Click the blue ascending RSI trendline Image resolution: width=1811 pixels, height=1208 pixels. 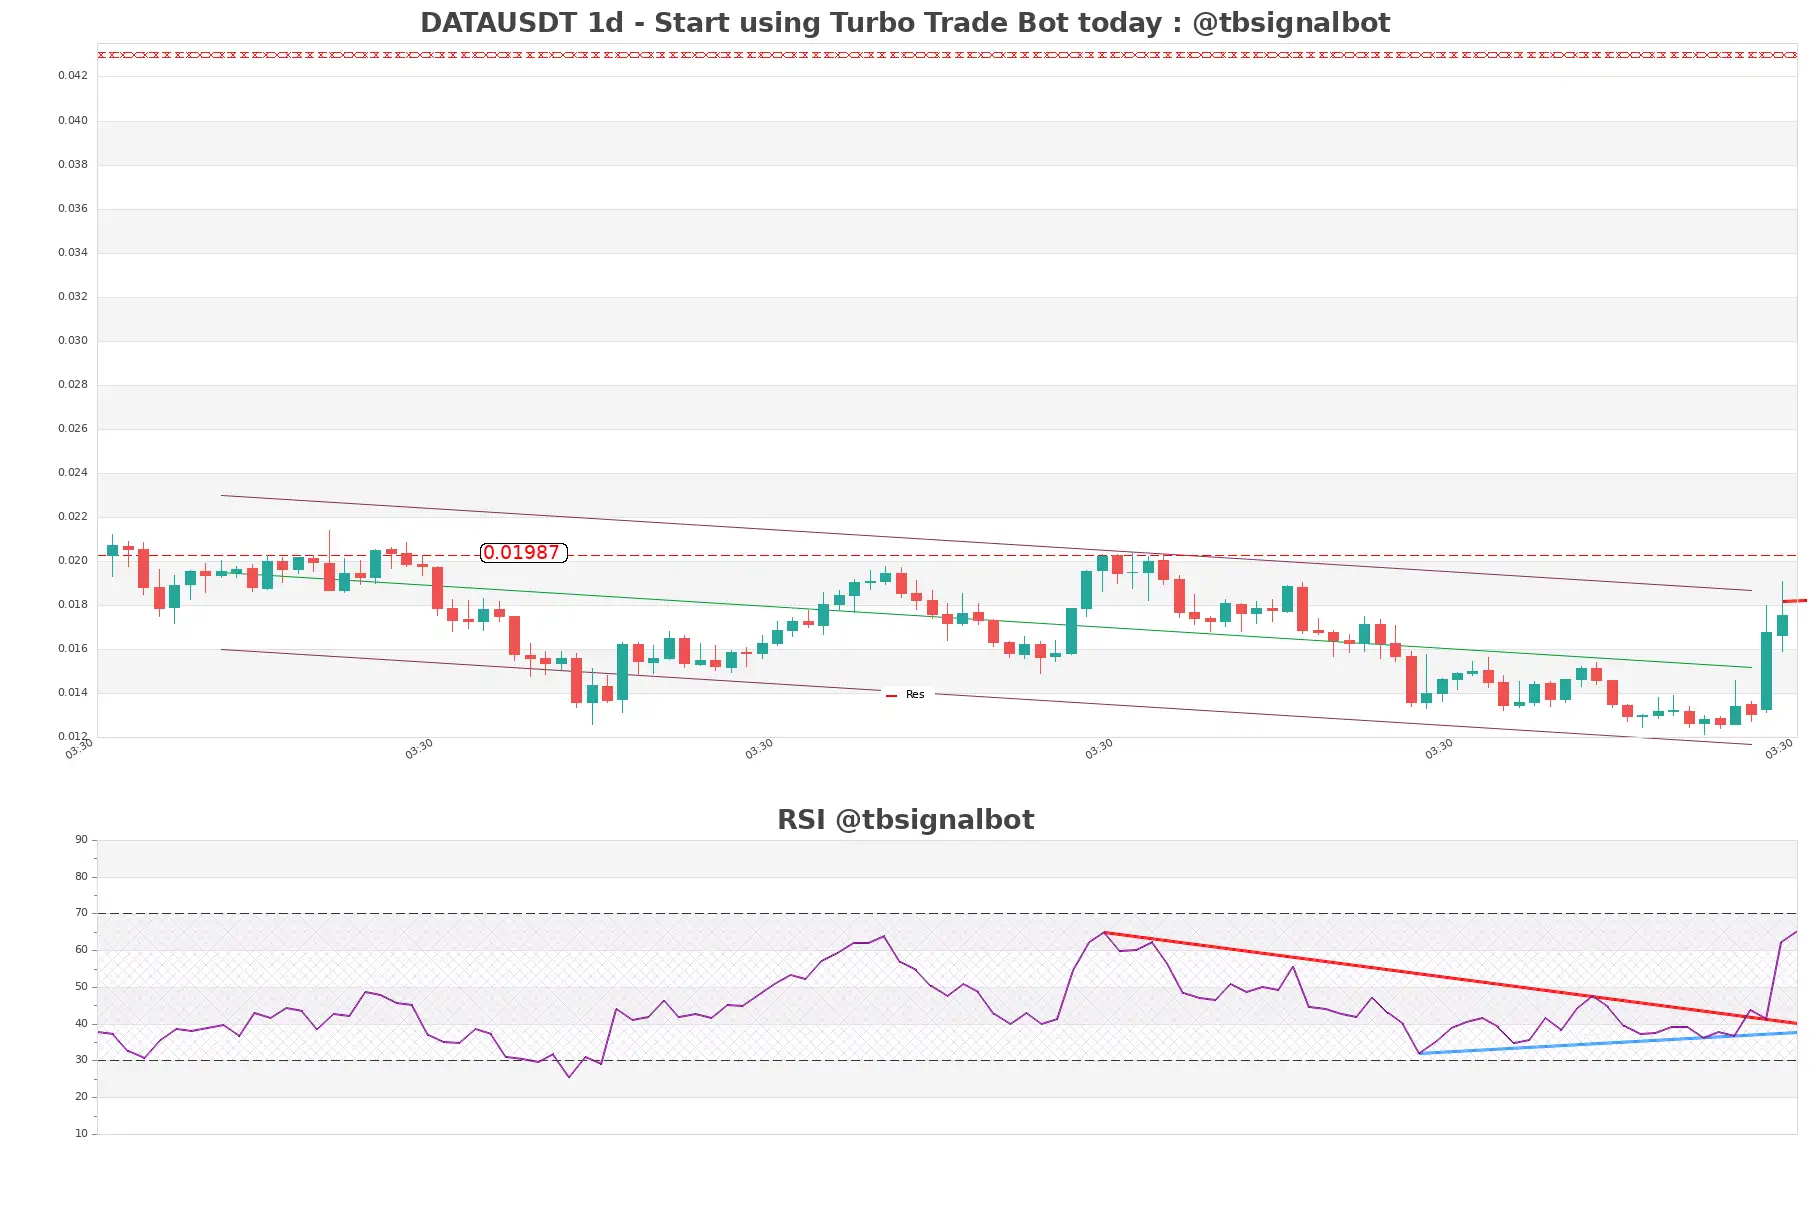point(1608,1043)
